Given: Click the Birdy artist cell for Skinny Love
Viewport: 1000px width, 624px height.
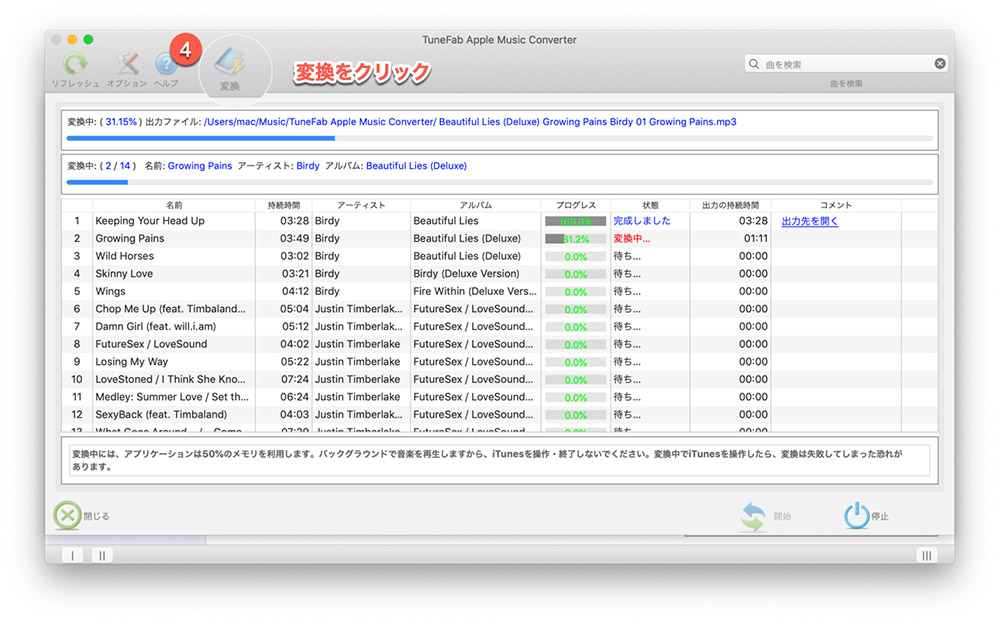Looking at the screenshot, I should 327,274.
